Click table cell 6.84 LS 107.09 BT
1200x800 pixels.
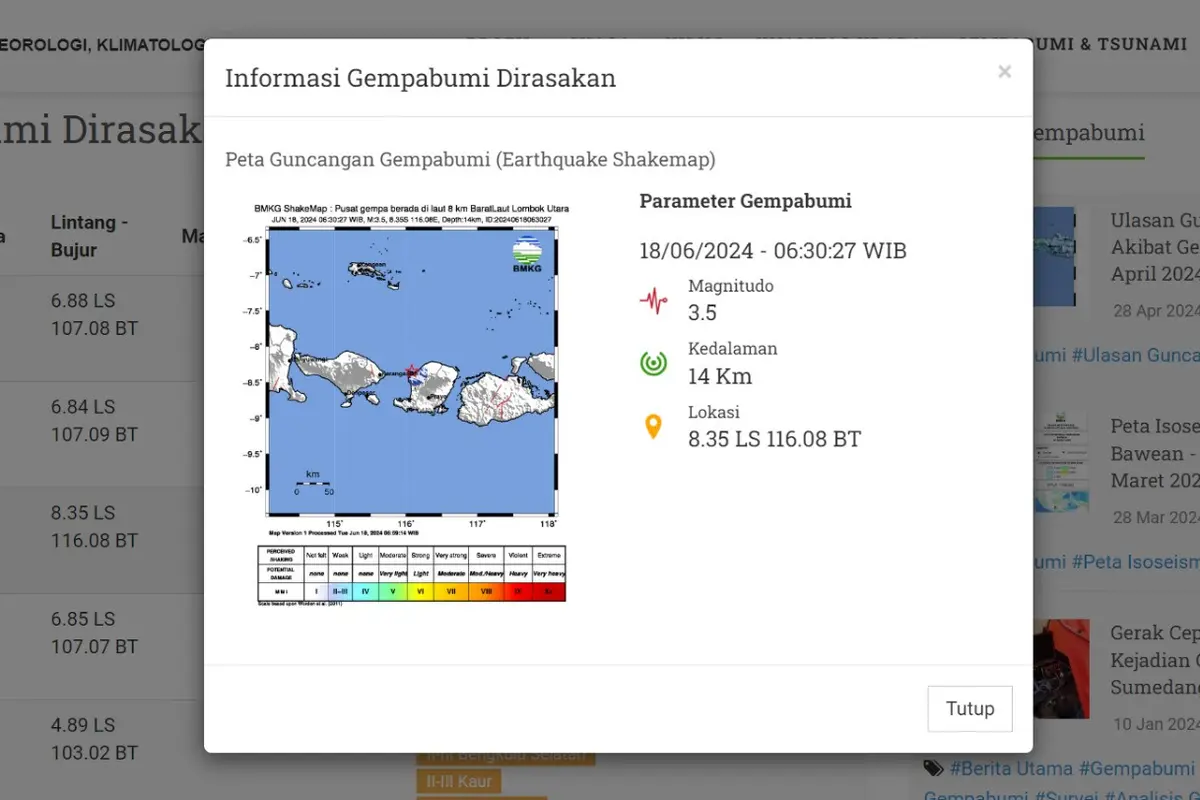[94, 420]
